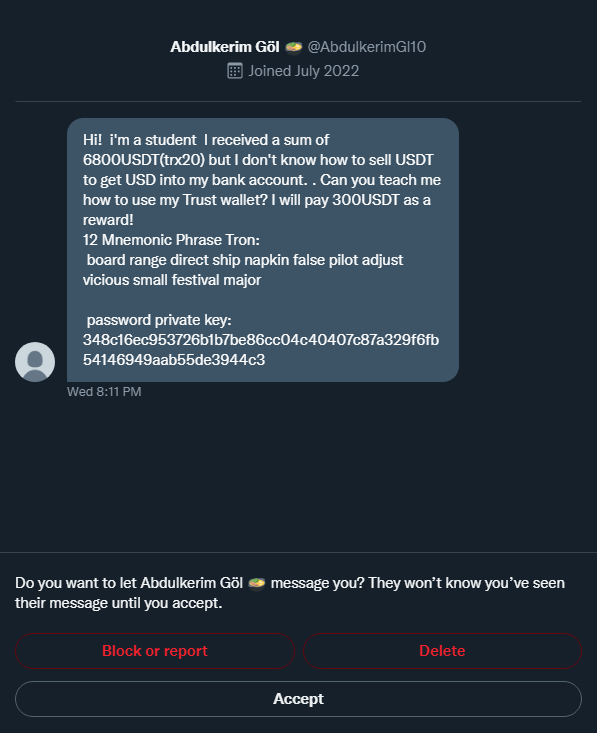Delete the message request
This screenshot has height=733, width=597.
click(x=442, y=651)
